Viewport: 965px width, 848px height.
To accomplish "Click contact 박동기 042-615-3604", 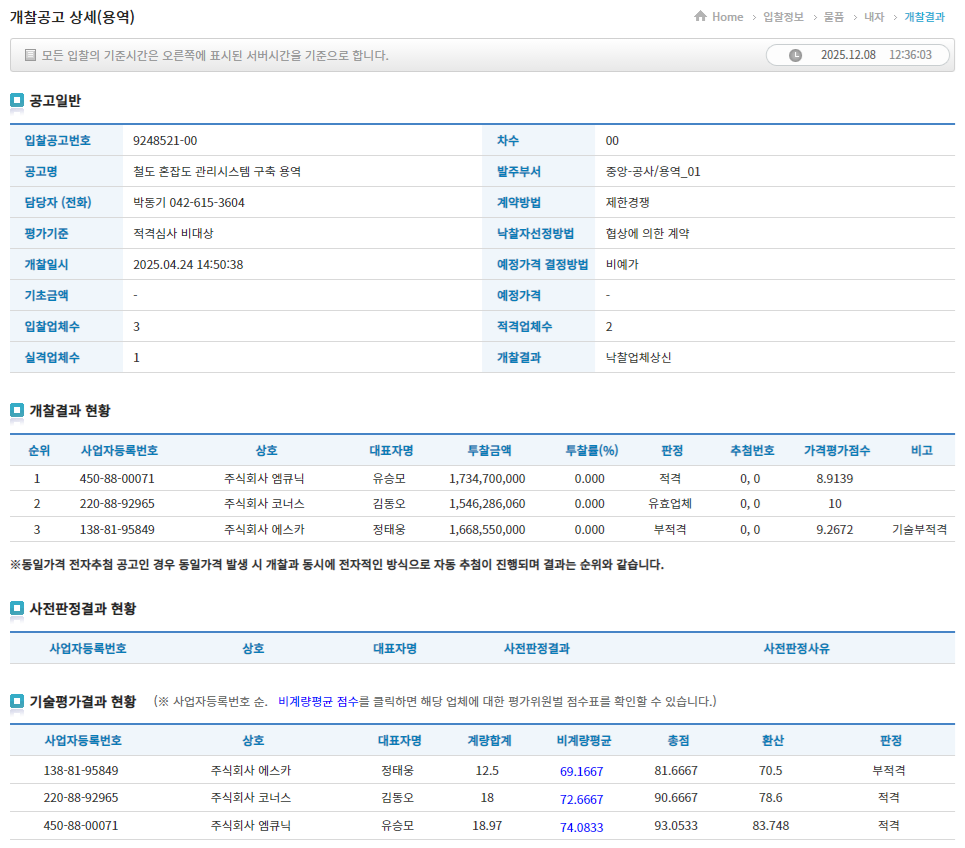I will 188,202.
